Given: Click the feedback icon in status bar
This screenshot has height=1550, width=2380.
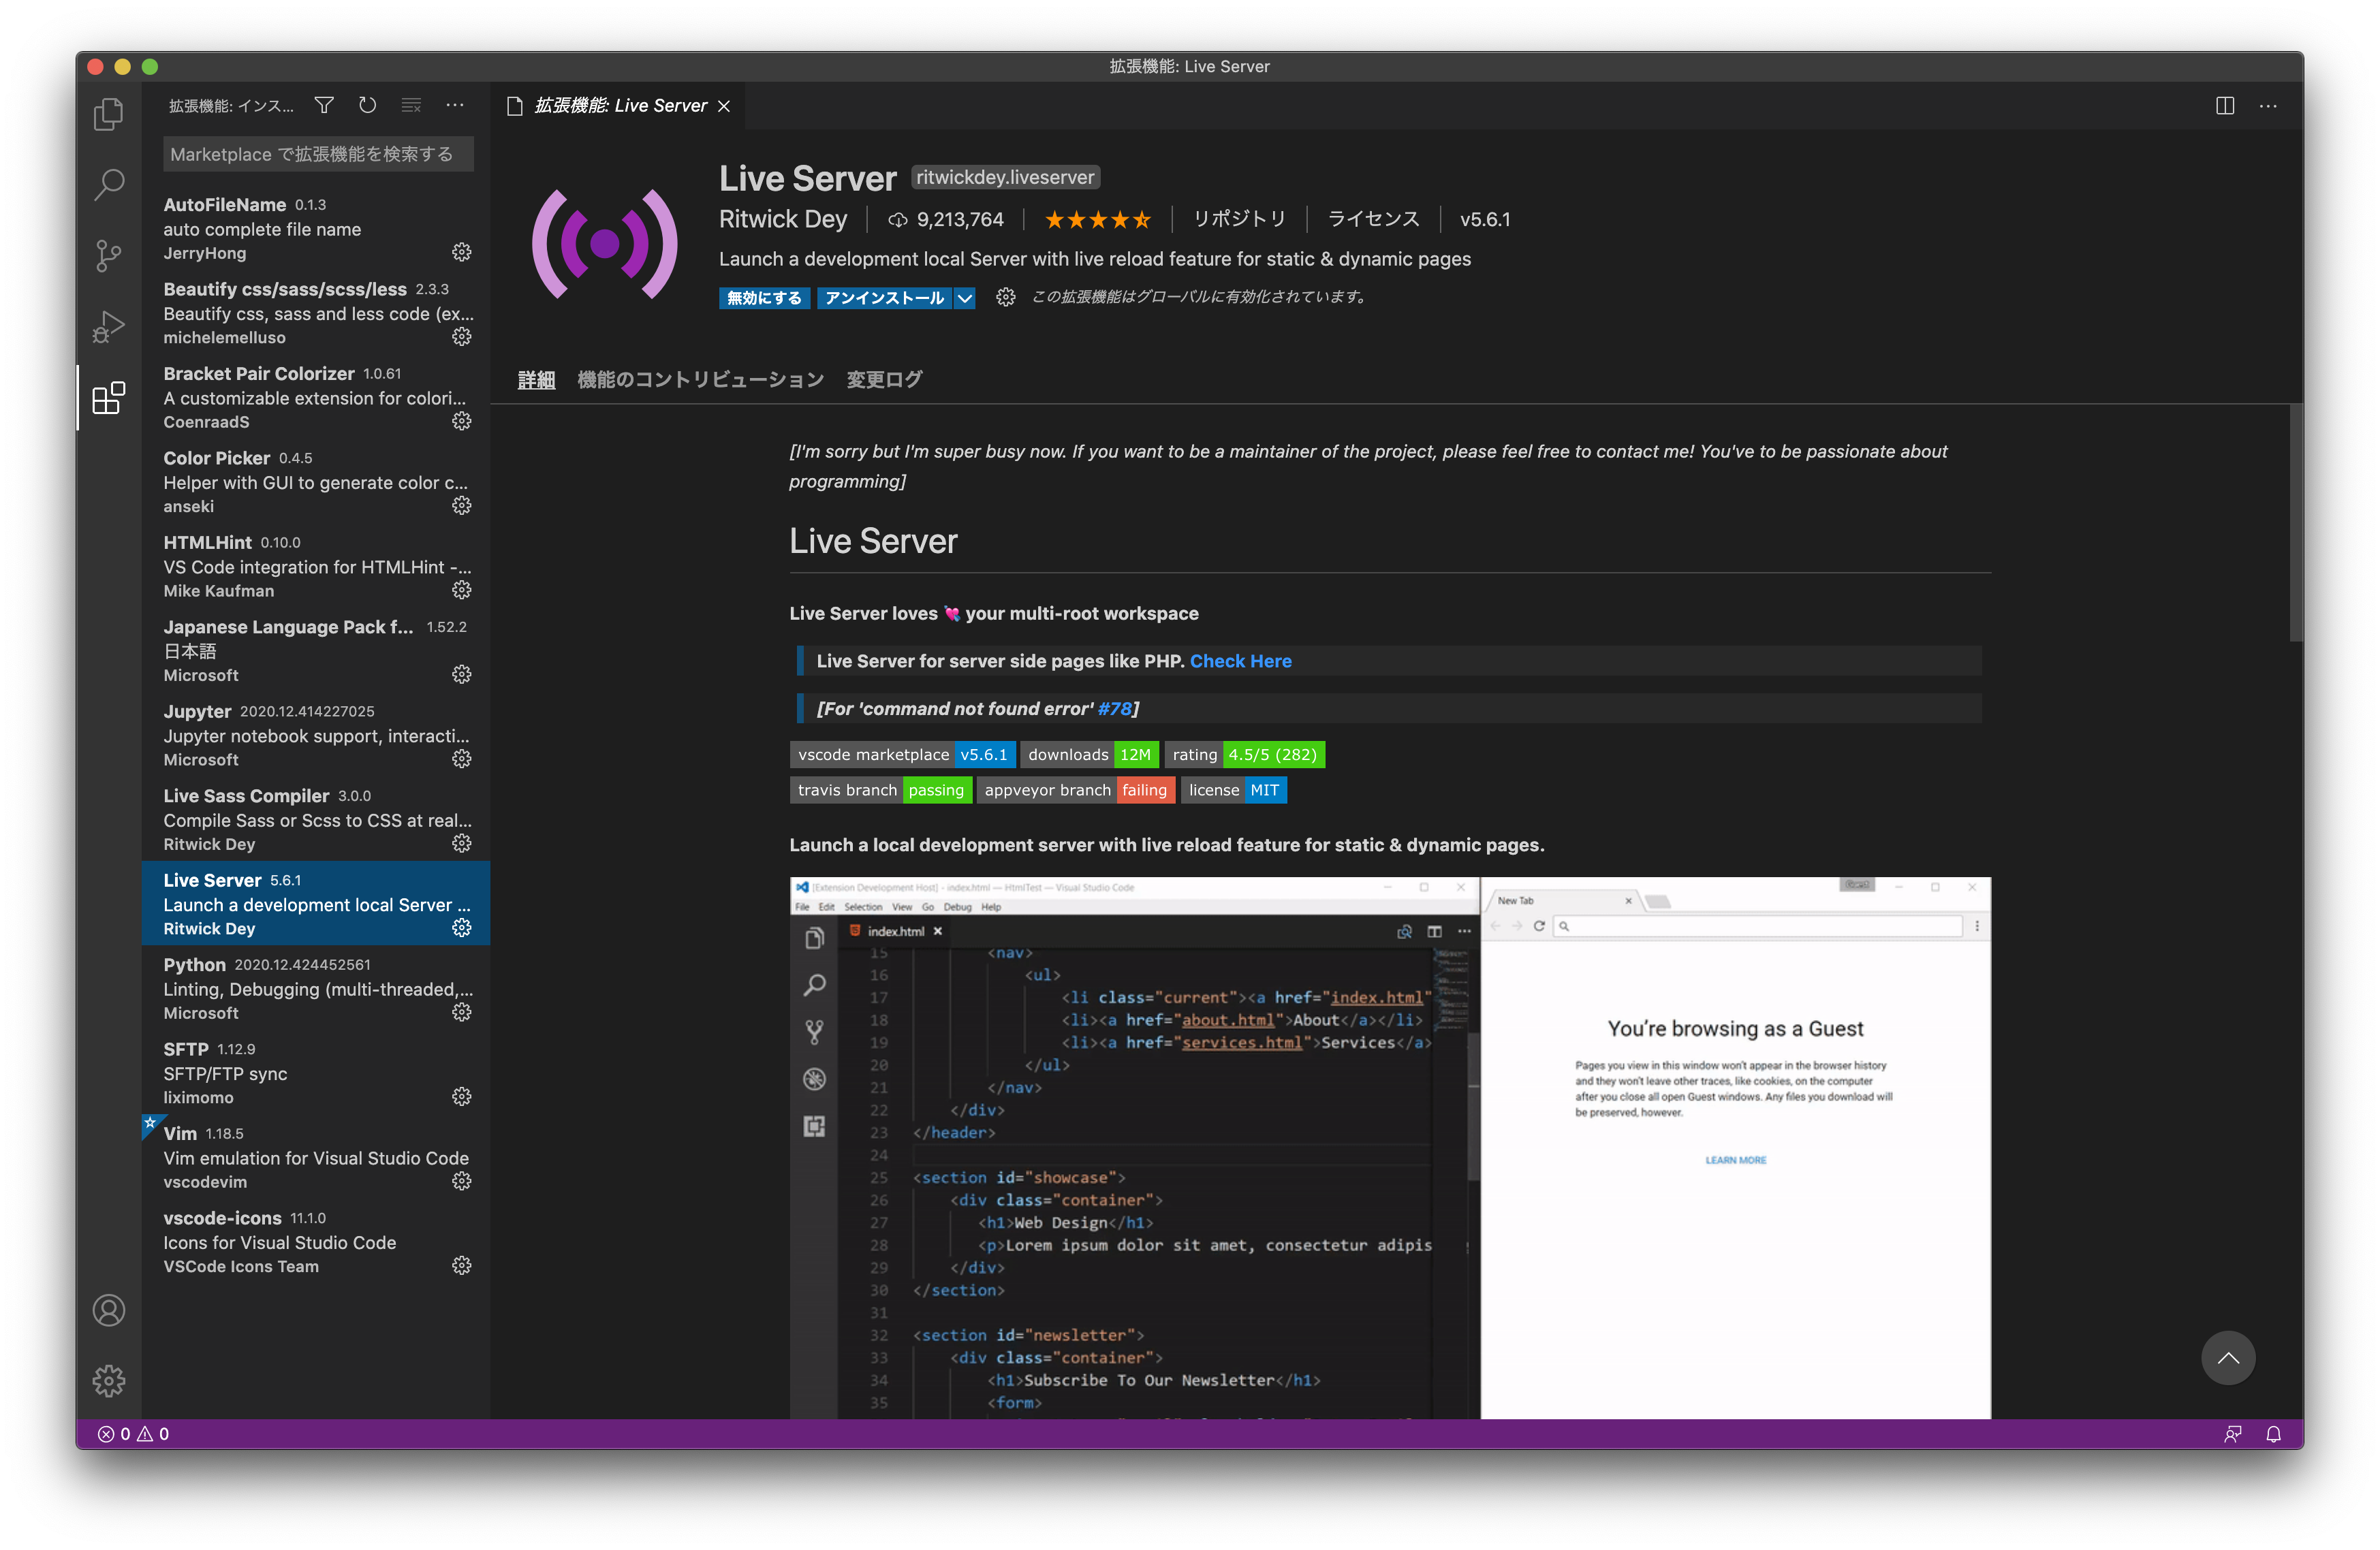Looking at the screenshot, I should click(2232, 1434).
